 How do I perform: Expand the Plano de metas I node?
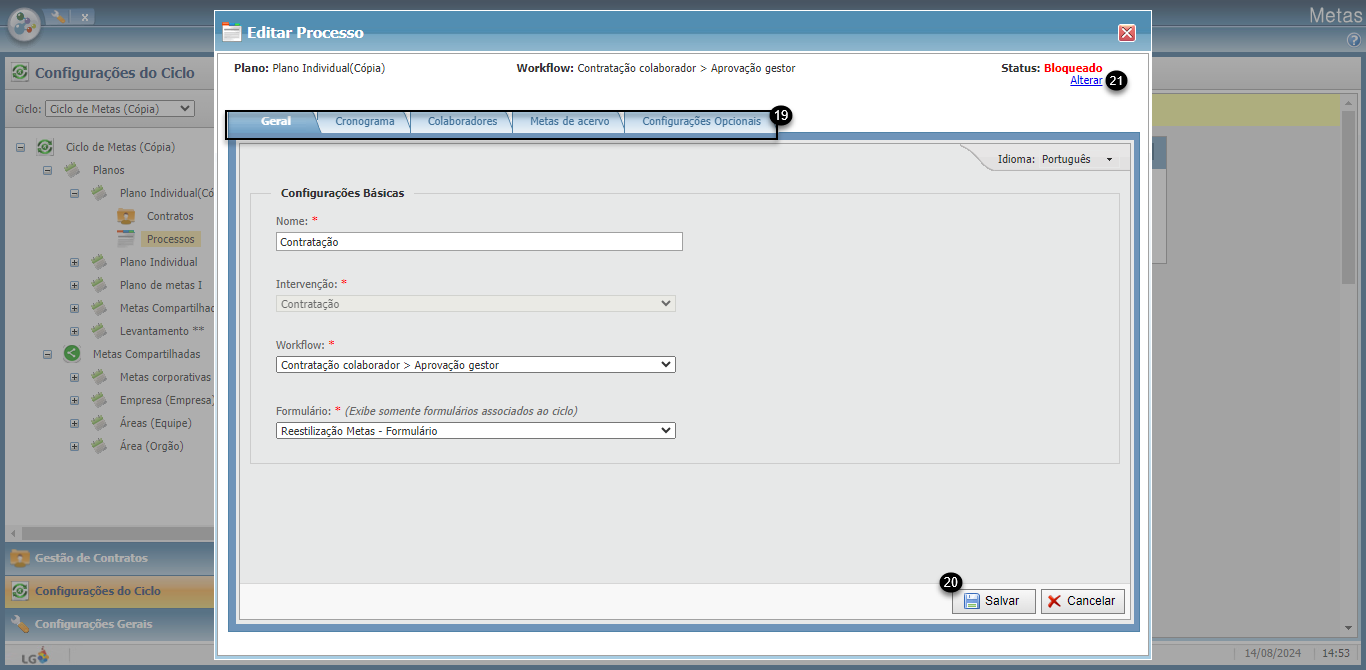[74, 285]
